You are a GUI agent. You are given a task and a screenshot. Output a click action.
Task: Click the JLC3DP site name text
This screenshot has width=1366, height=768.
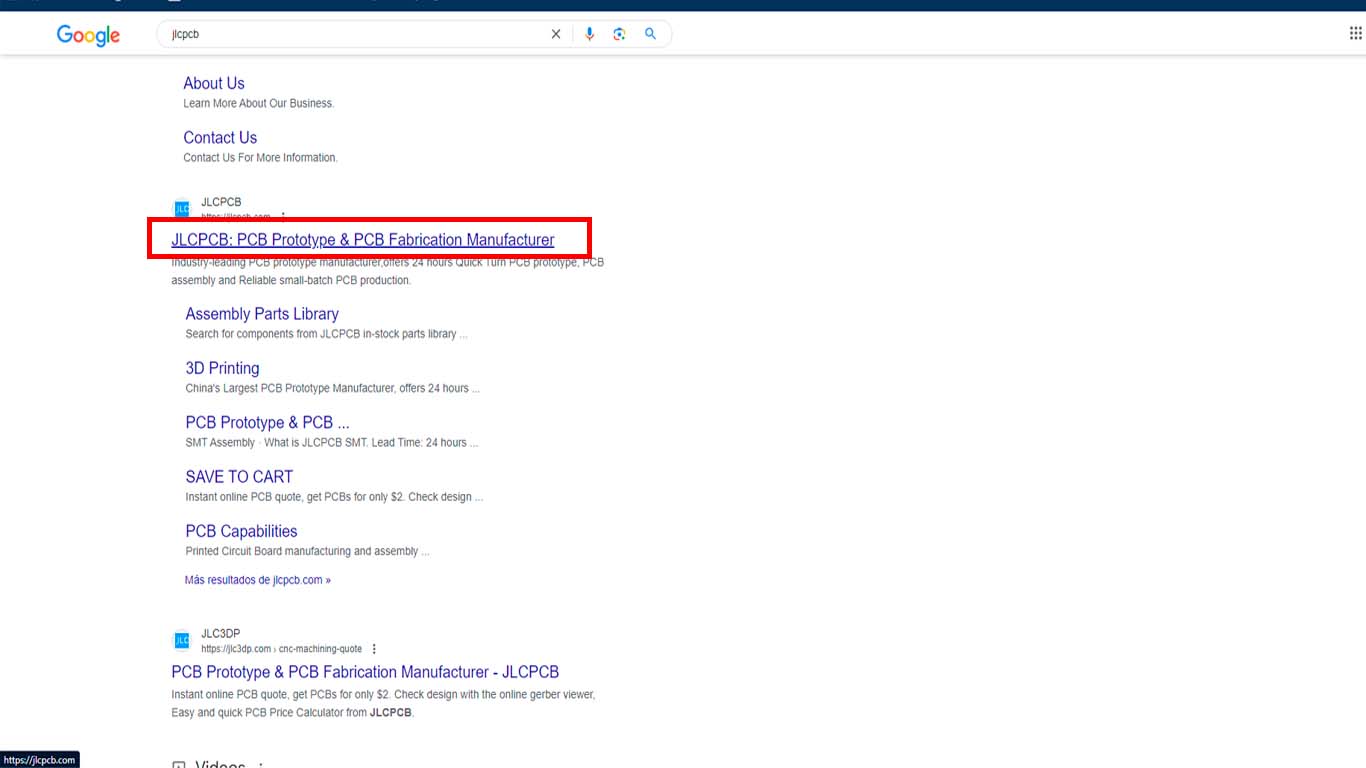(220, 634)
